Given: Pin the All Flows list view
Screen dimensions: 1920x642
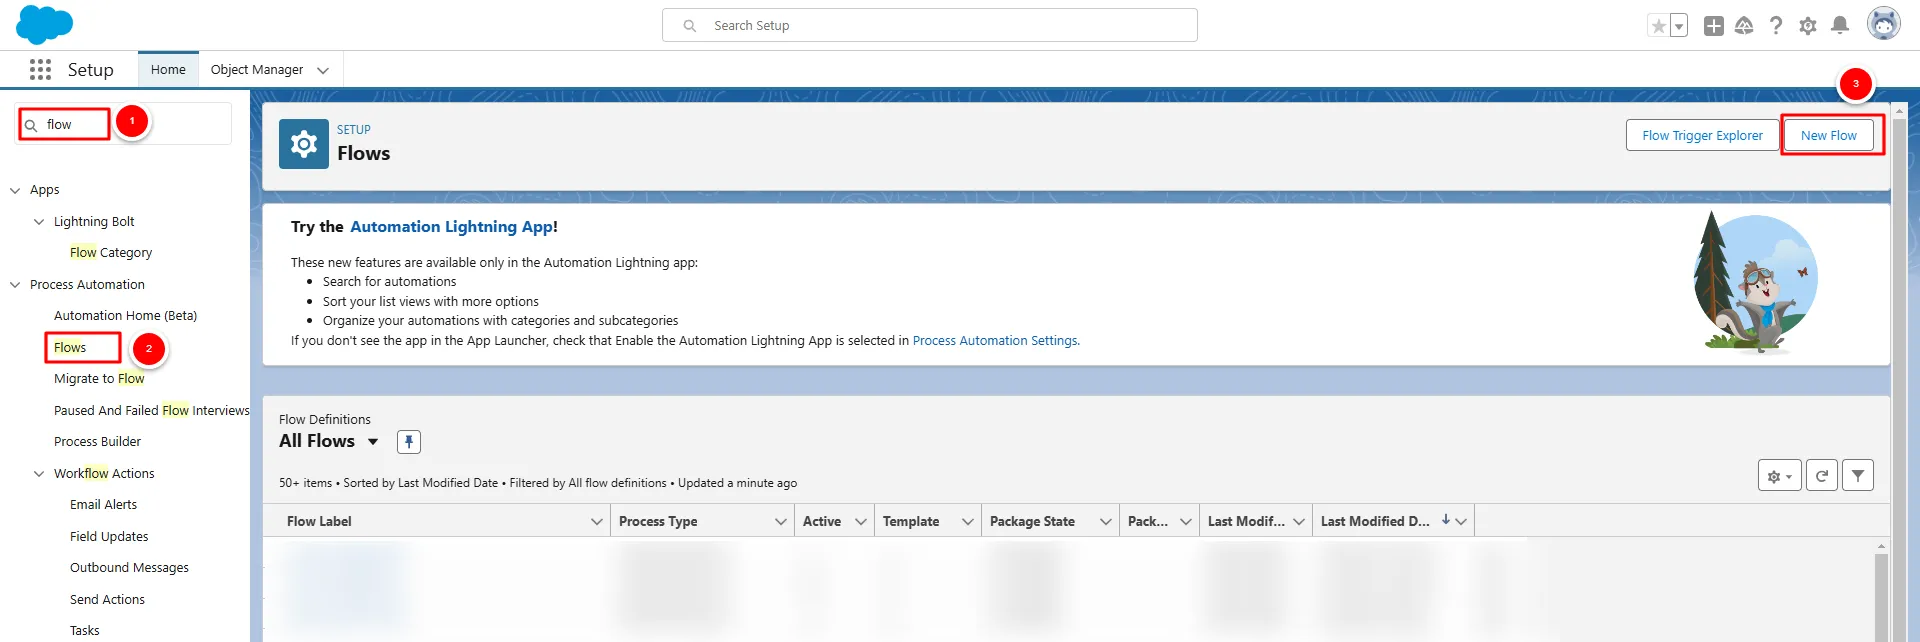Looking at the screenshot, I should [x=409, y=442].
